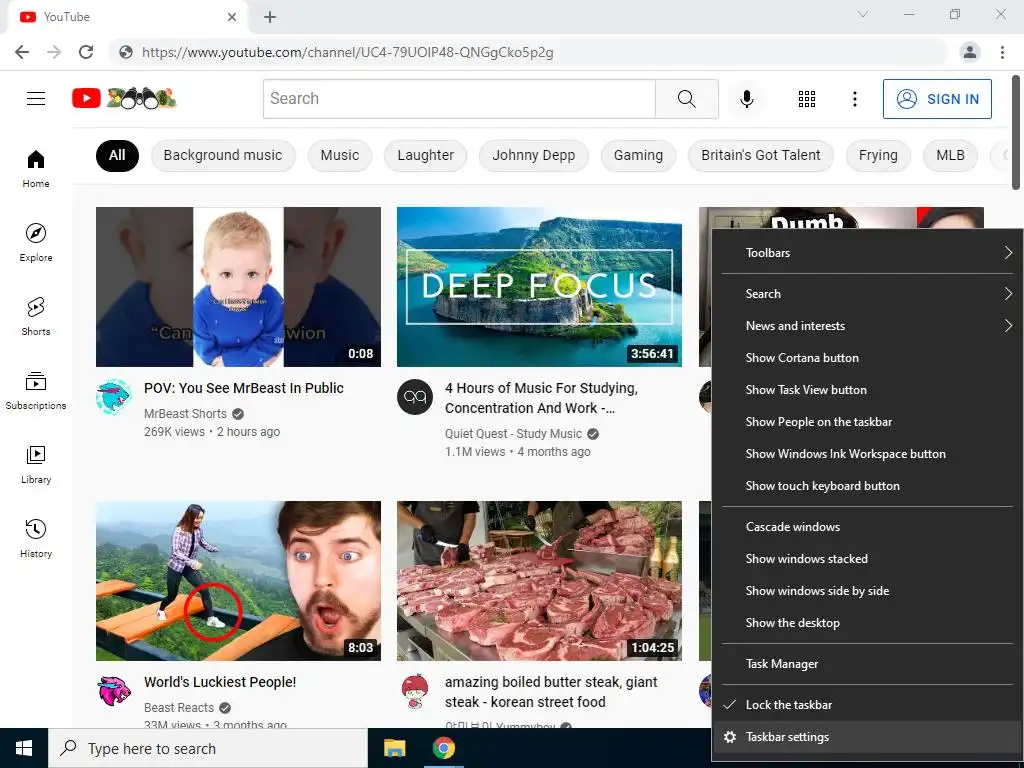1024x768 pixels.
Task: Go to Home in sidebar
Action: 36,168
